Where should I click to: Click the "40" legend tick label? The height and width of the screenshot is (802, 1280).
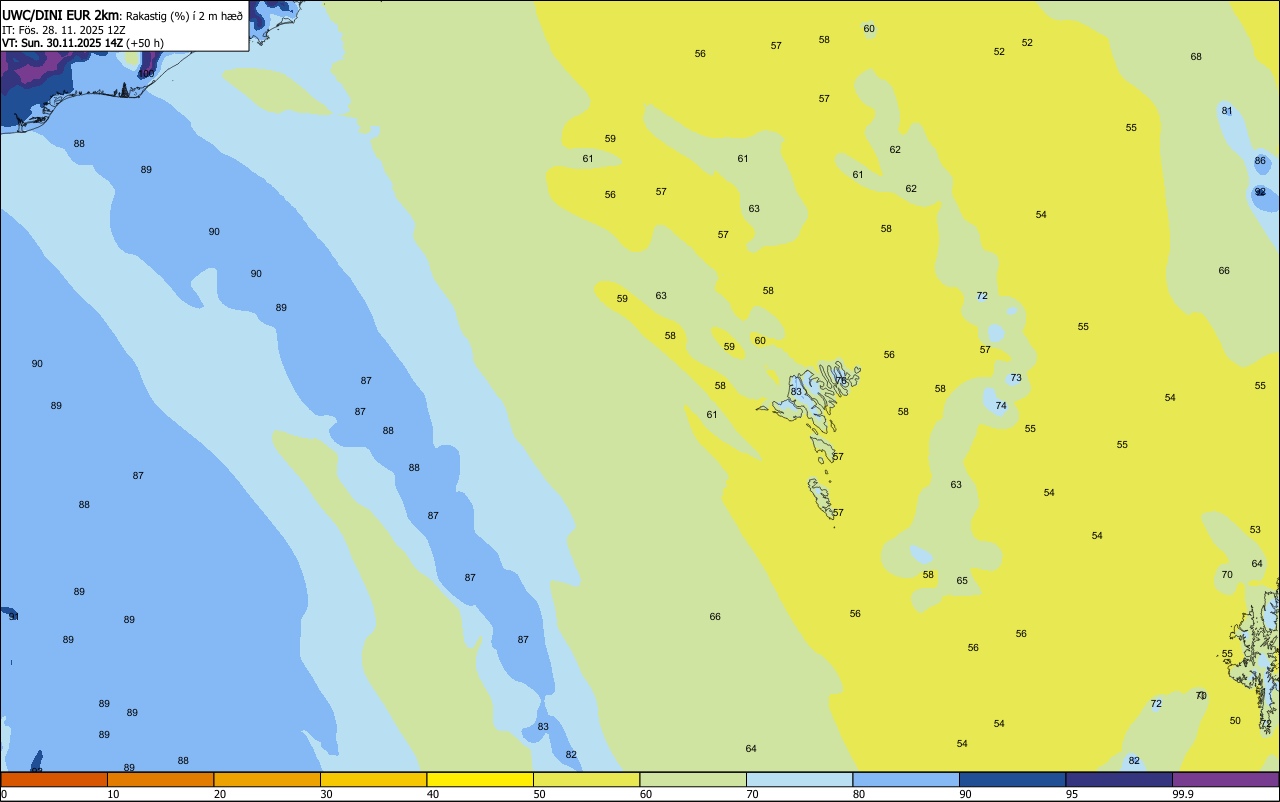pos(432,794)
